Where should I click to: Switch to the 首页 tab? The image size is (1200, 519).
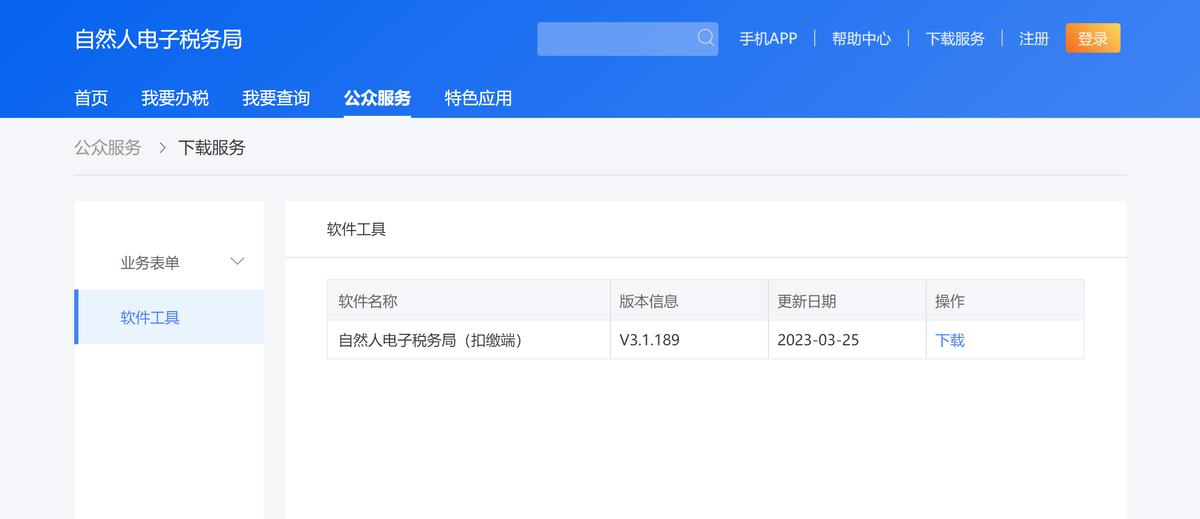(91, 98)
